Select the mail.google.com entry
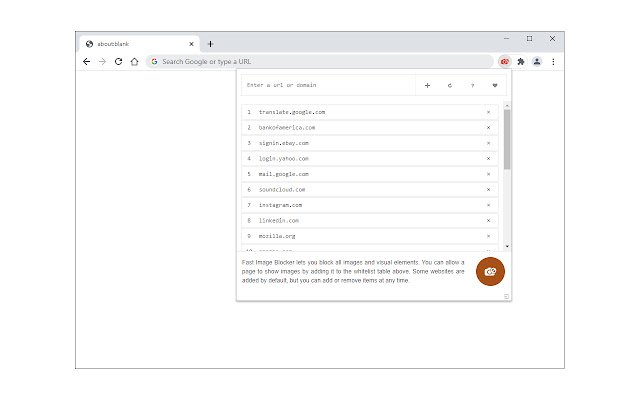Image resolution: width=640 pixels, height=400 pixels. coord(370,174)
